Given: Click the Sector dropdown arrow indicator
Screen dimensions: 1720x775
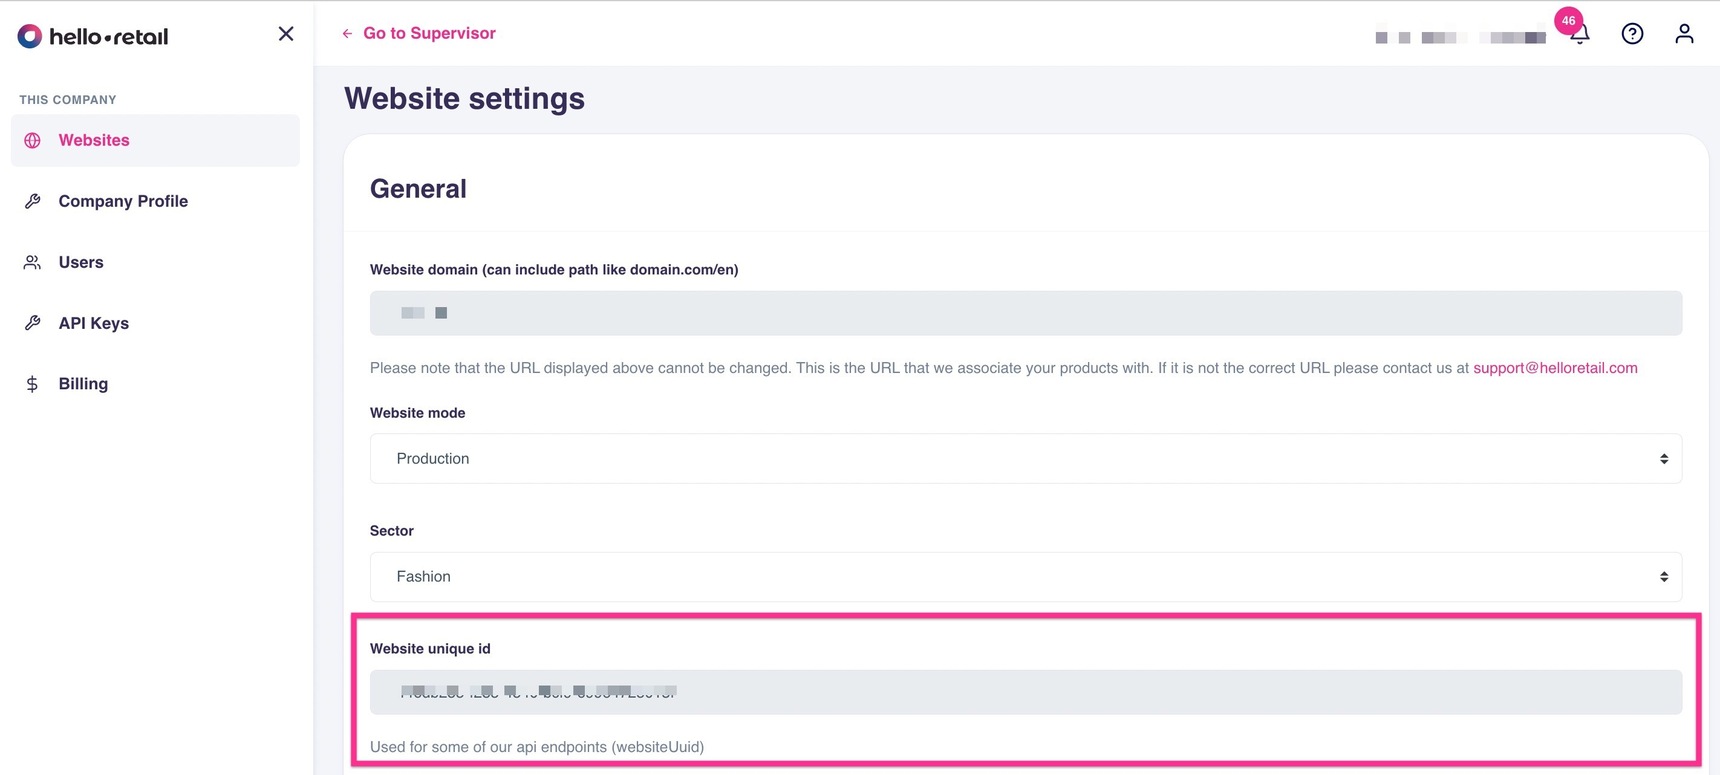Looking at the screenshot, I should (1664, 577).
